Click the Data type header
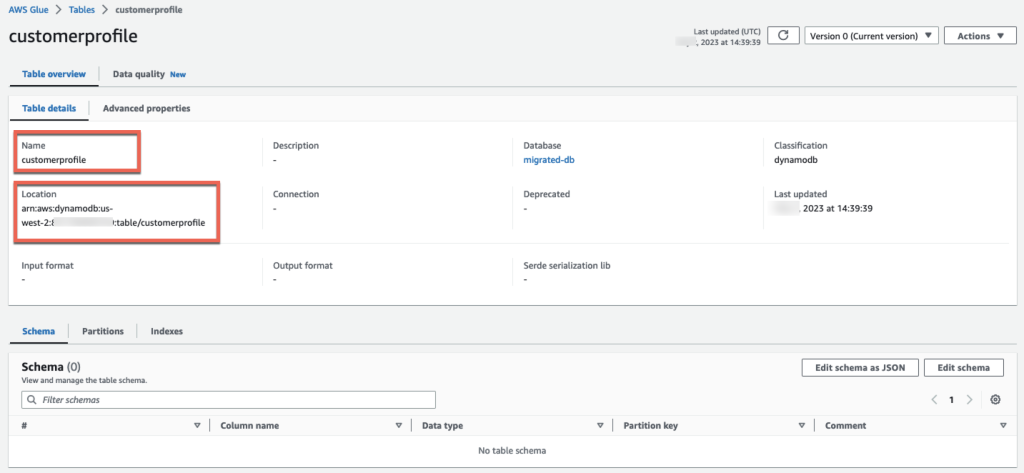The height and width of the screenshot is (473, 1024). 442,425
